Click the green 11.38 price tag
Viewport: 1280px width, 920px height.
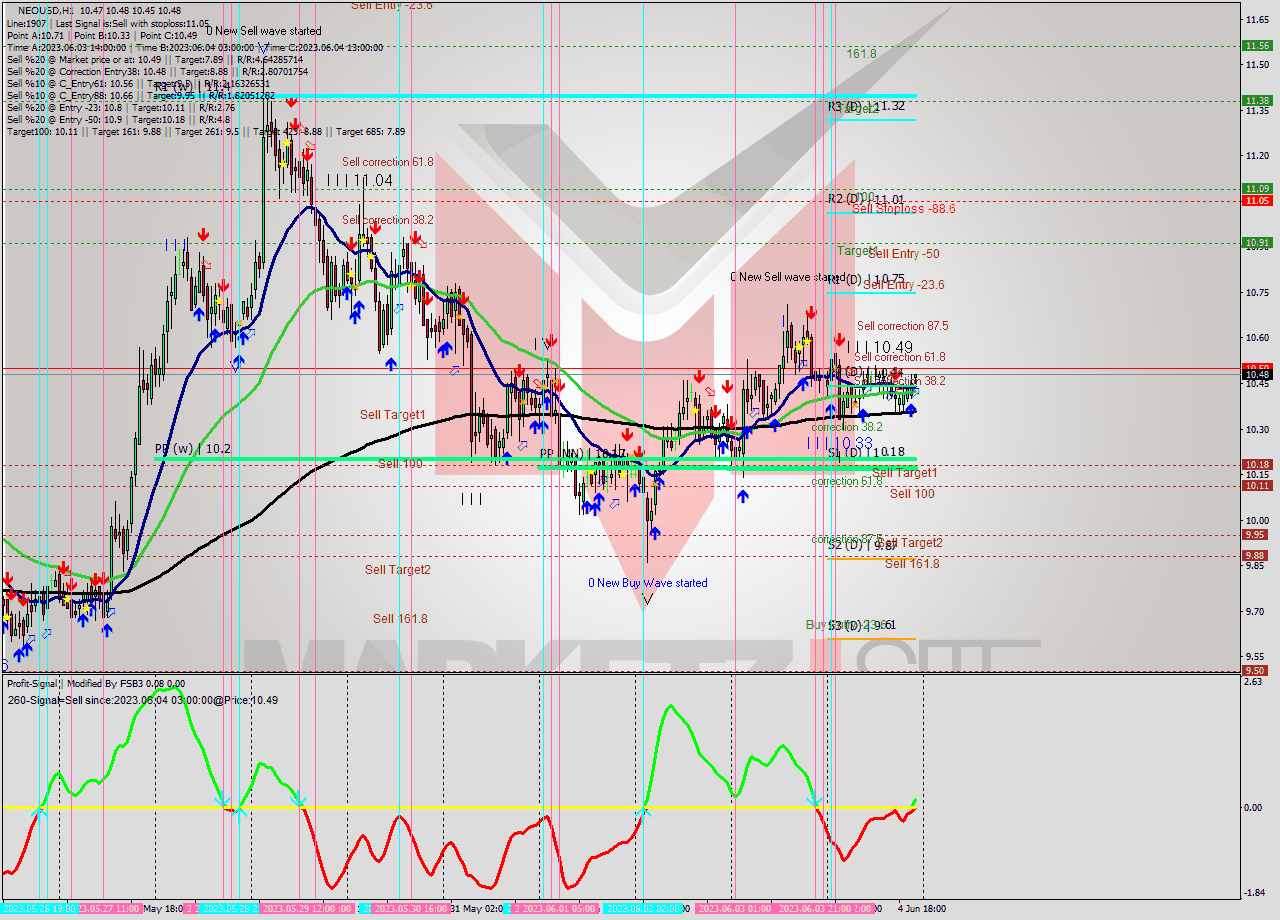click(1257, 100)
